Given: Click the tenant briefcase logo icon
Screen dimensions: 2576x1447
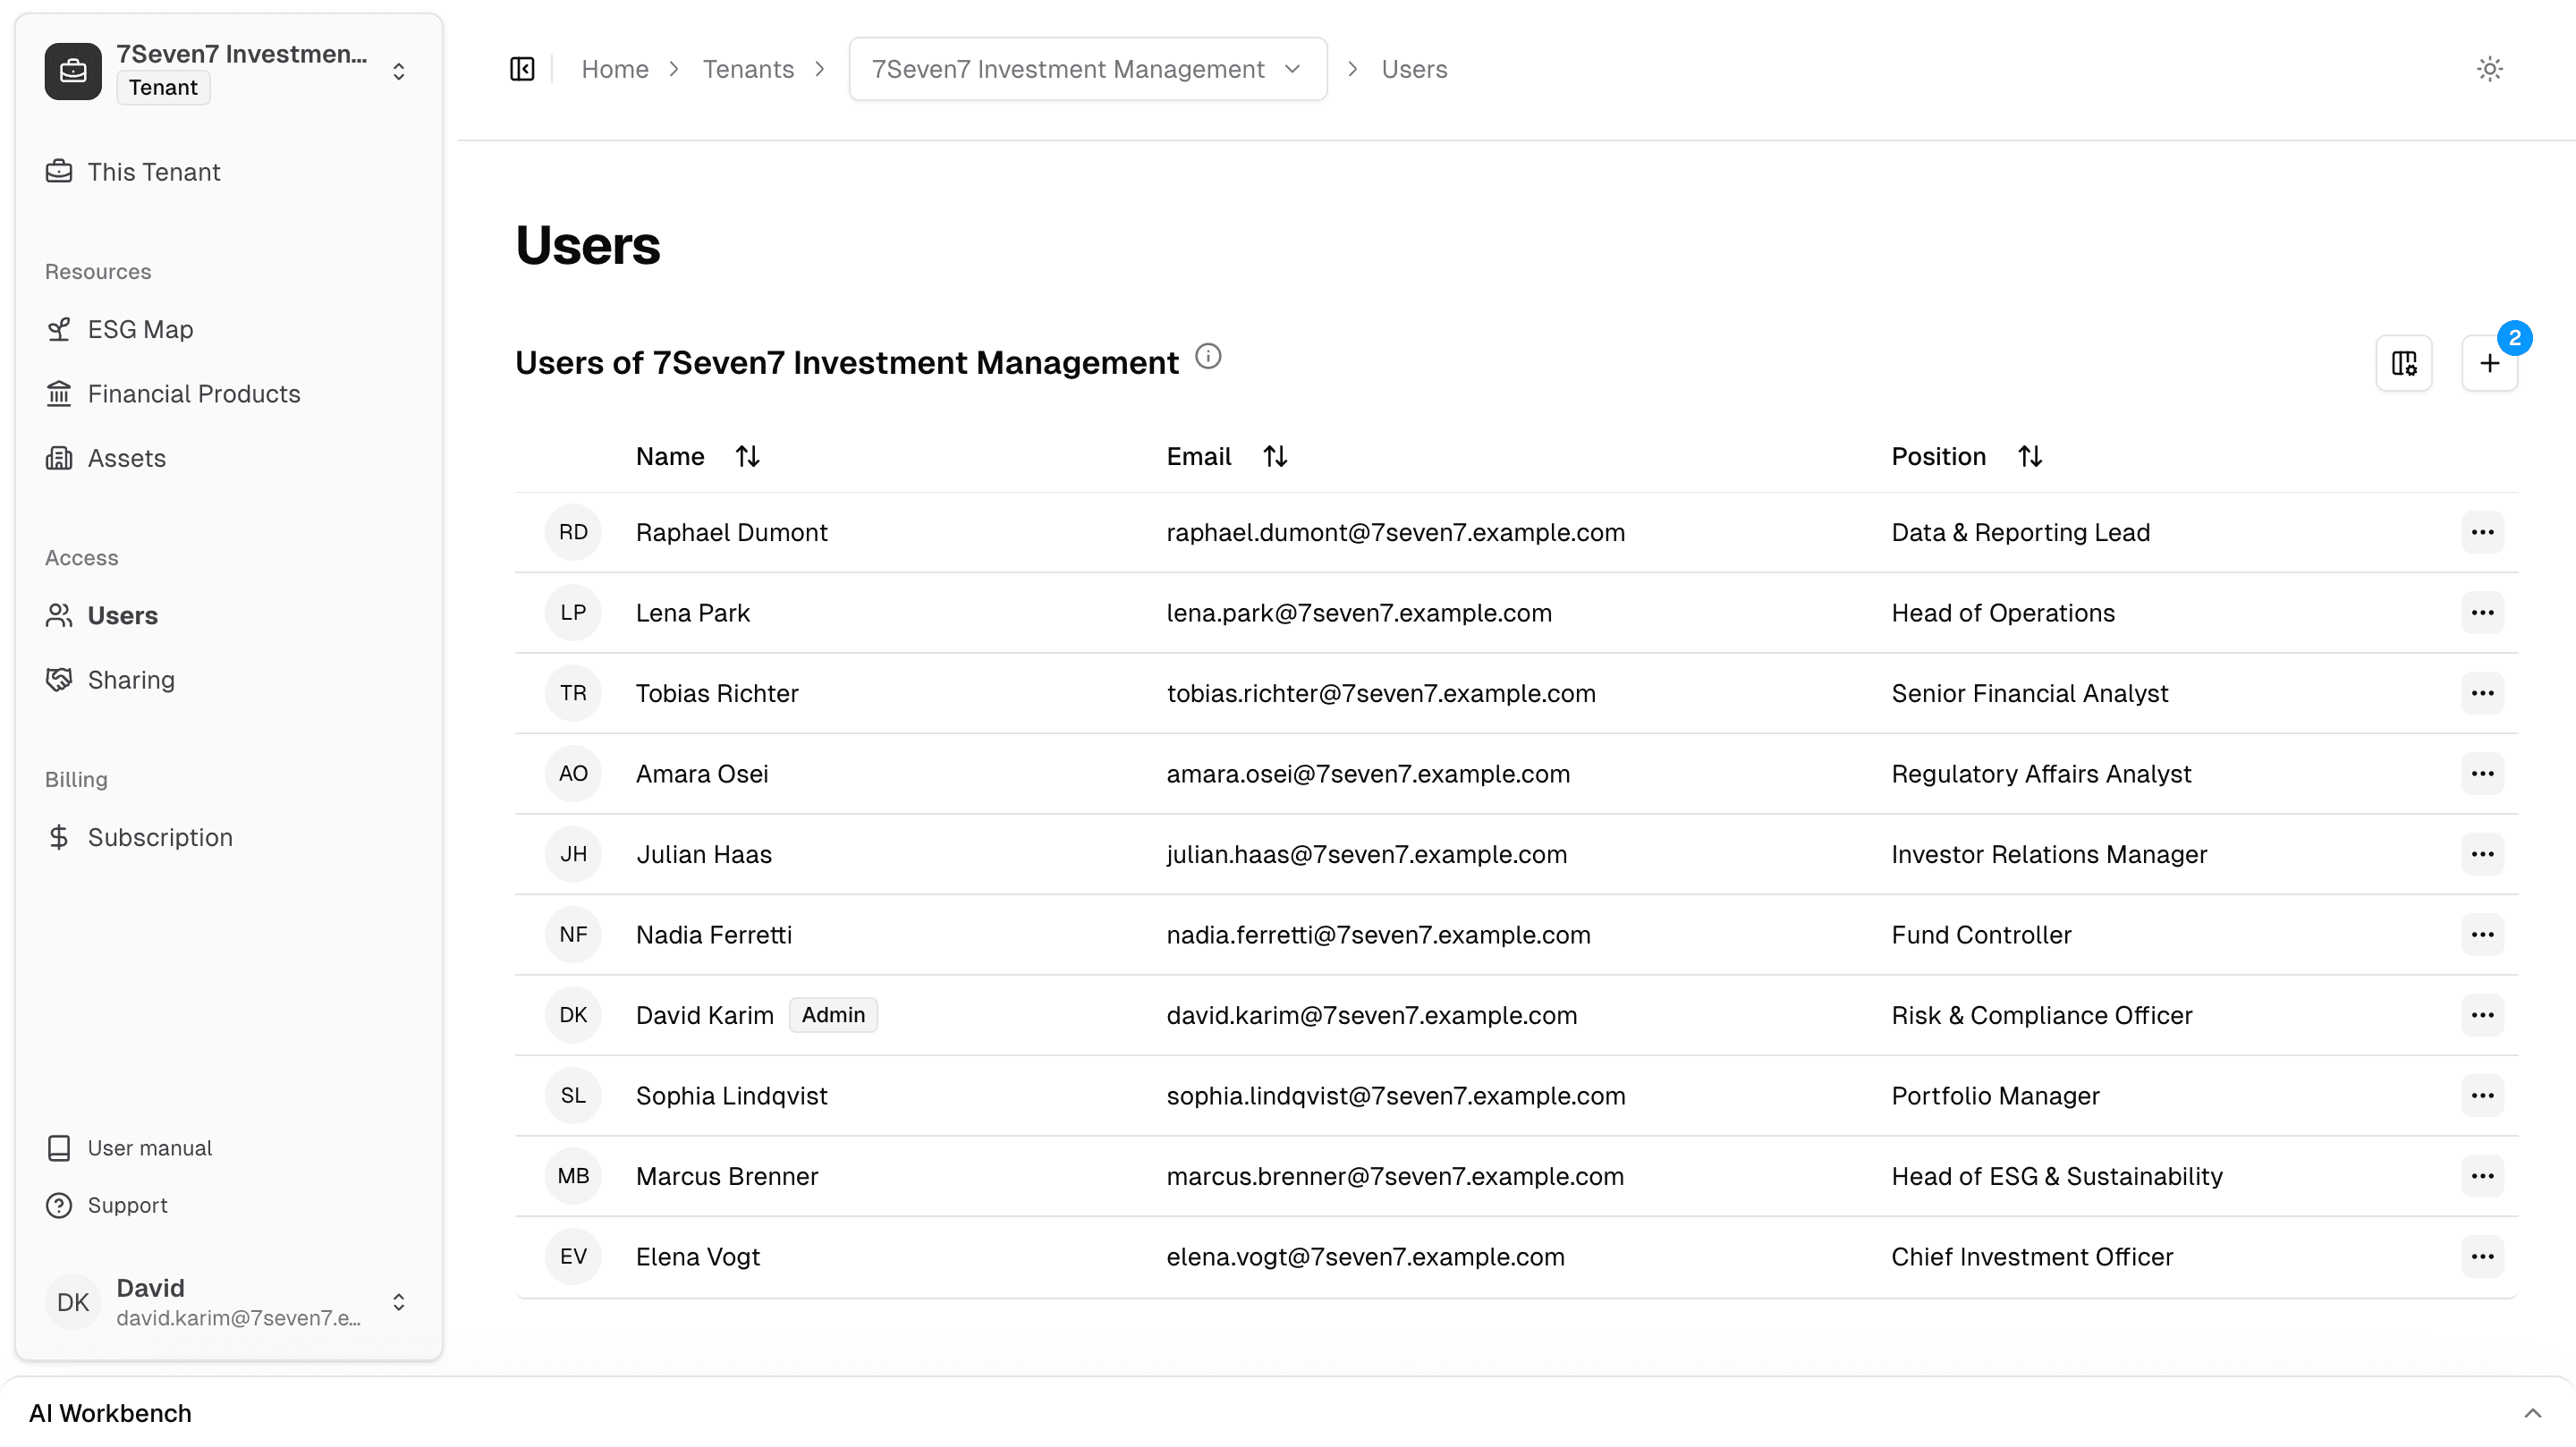Looking at the screenshot, I should point(73,71).
